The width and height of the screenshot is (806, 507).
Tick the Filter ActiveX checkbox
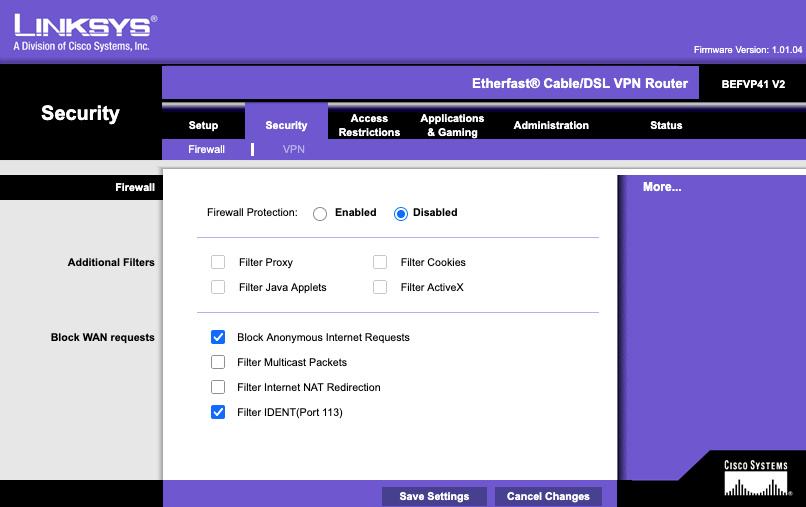point(380,287)
